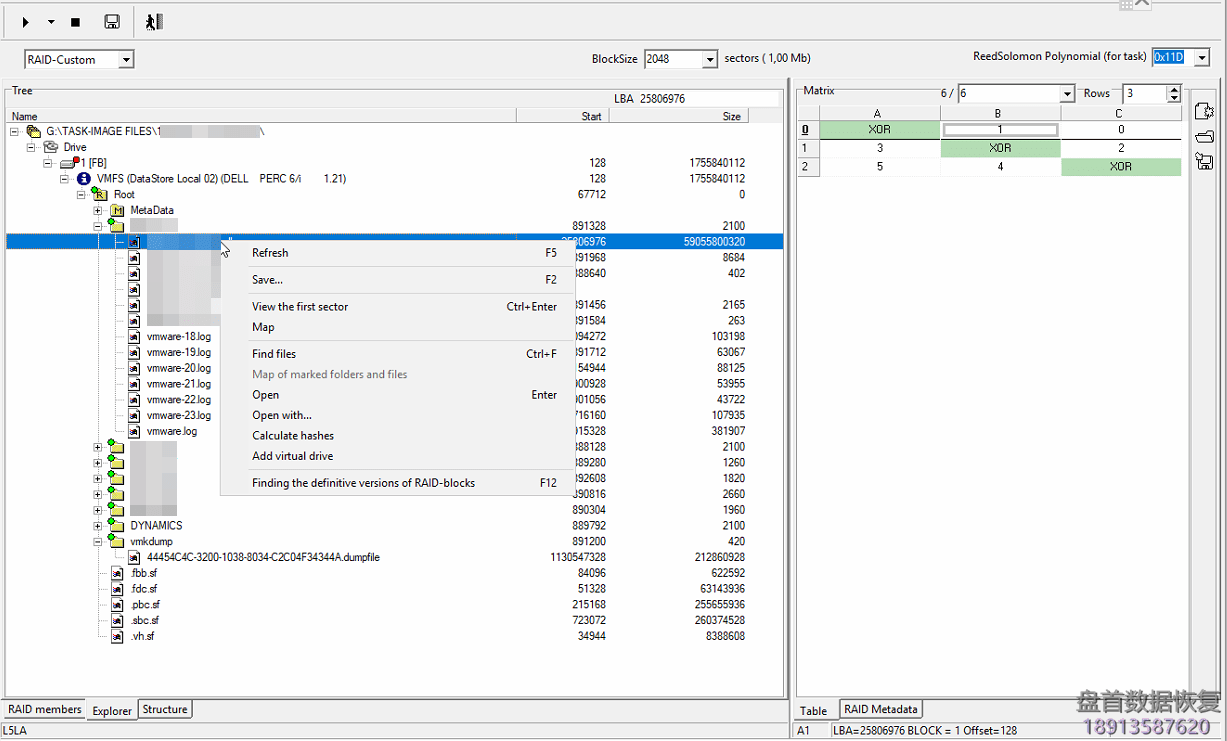
Task: Switch to the Explorer tab
Action: tap(112, 711)
